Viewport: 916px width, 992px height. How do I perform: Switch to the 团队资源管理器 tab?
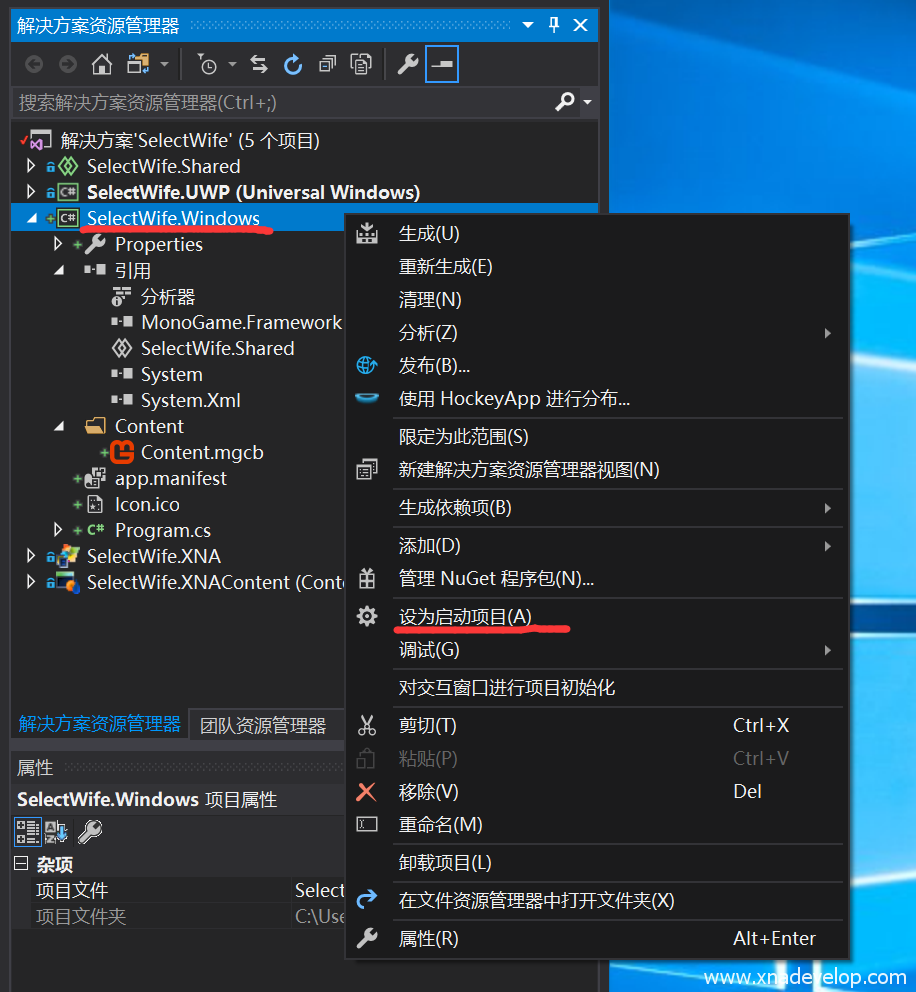point(263,725)
